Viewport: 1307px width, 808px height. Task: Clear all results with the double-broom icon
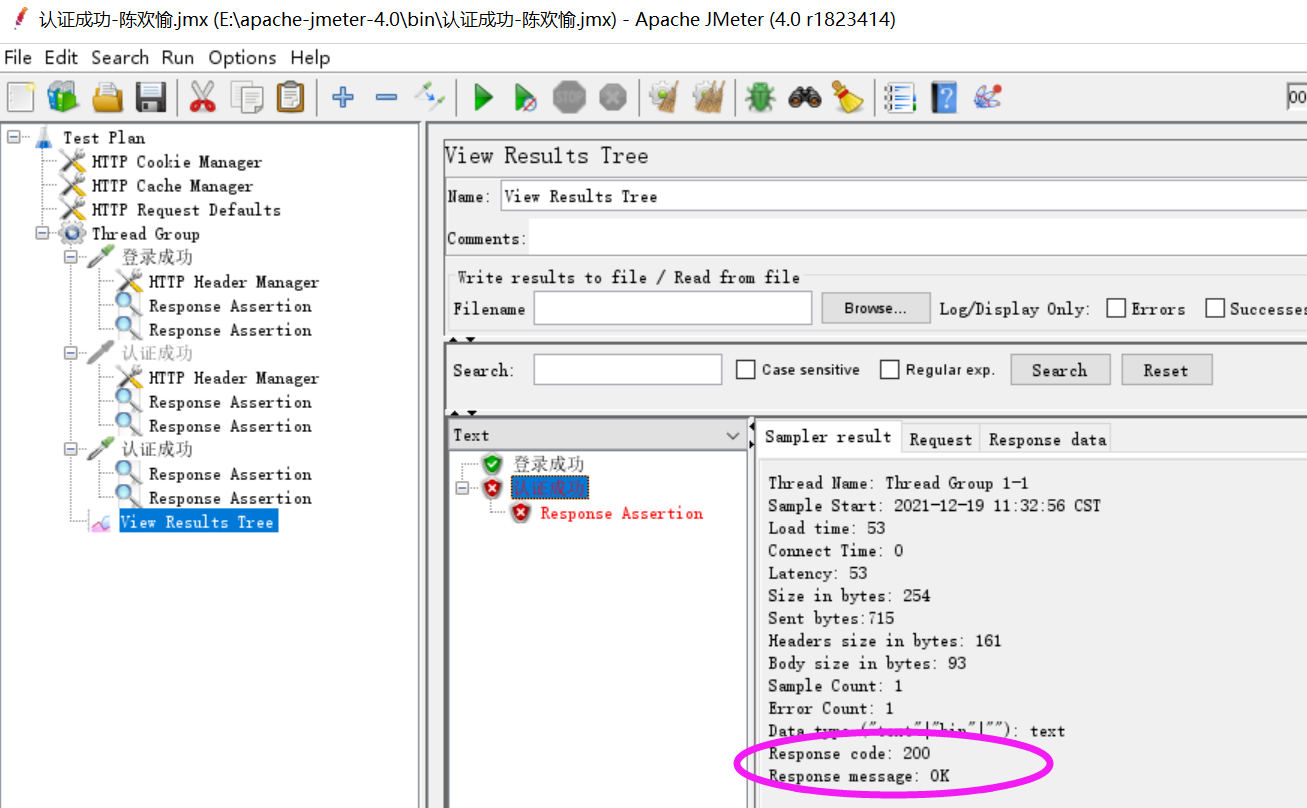coord(710,97)
